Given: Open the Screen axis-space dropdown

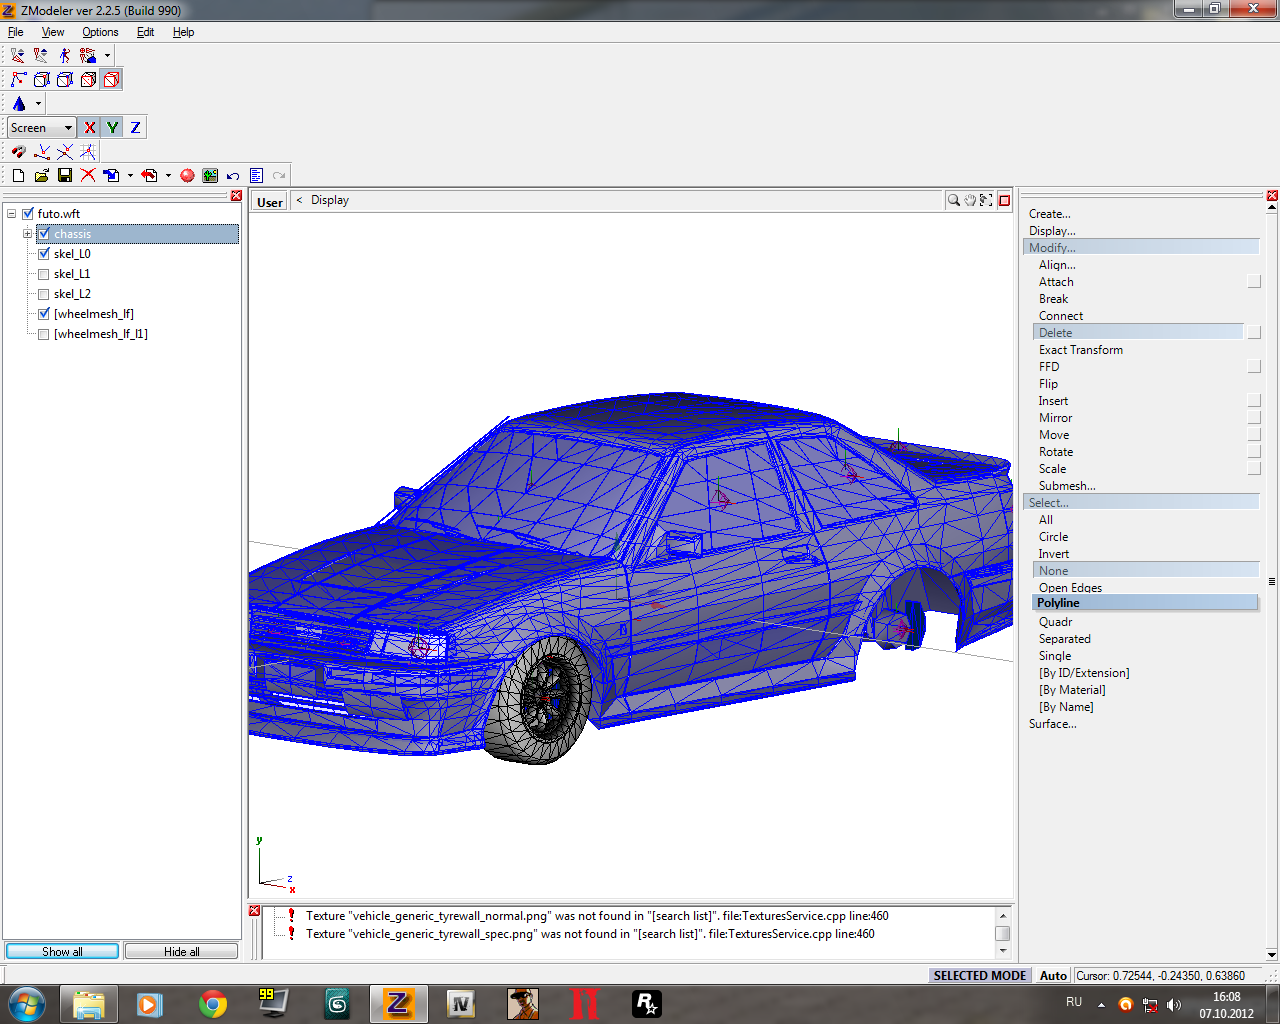Looking at the screenshot, I should 42,127.
